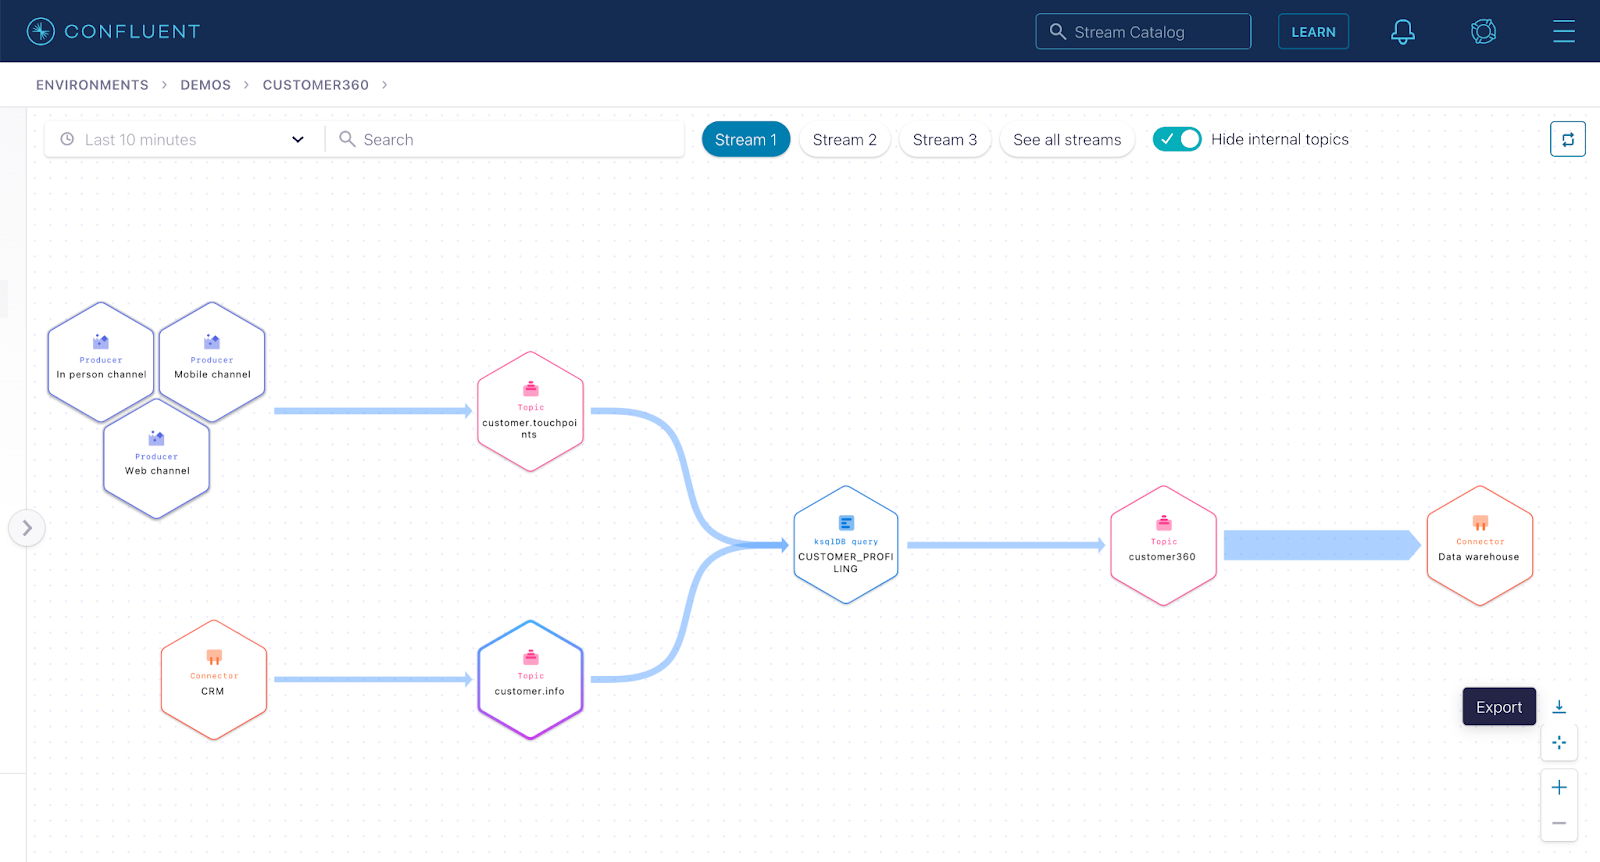Click the Confluent logo icon
1600x862 pixels.
[x=40, y=32]
